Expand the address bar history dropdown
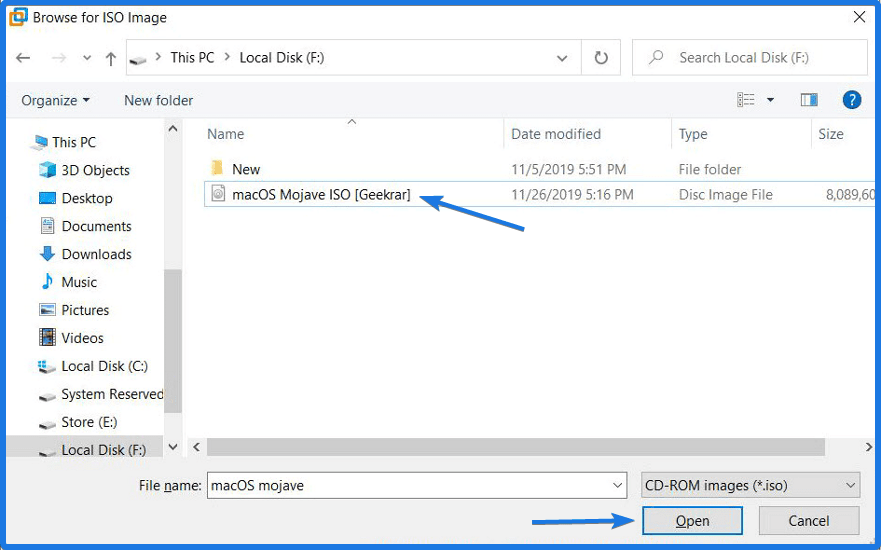Screen dimensions: 881x550 click(x=561, y=58)
